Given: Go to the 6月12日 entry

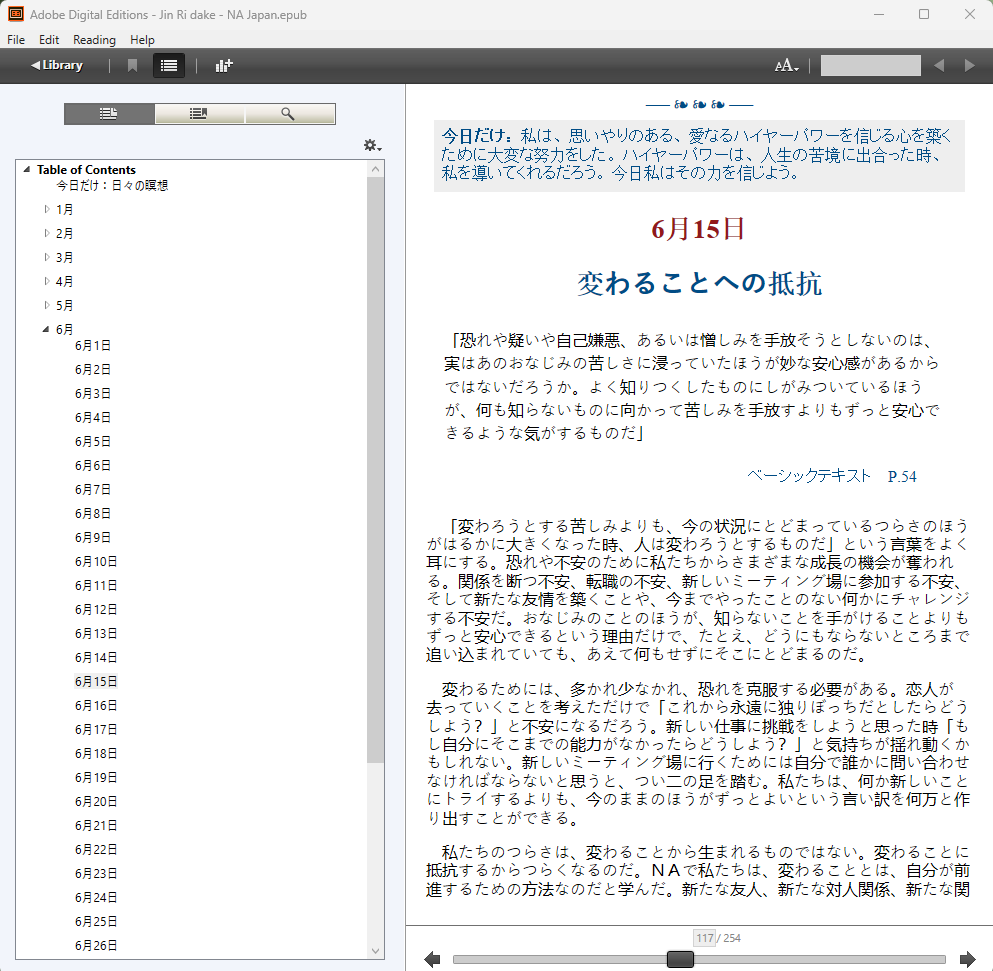Looking at the screenshot, I should 96,610.
